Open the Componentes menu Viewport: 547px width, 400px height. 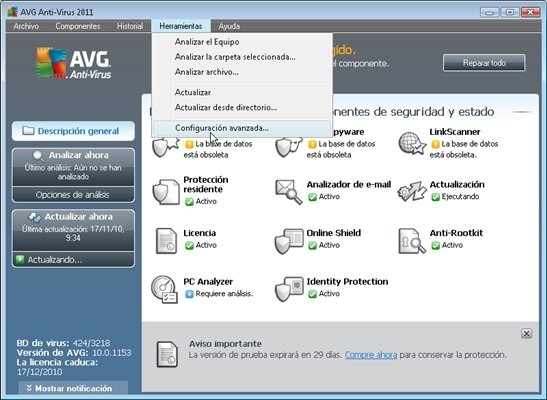tap(78, 26)
